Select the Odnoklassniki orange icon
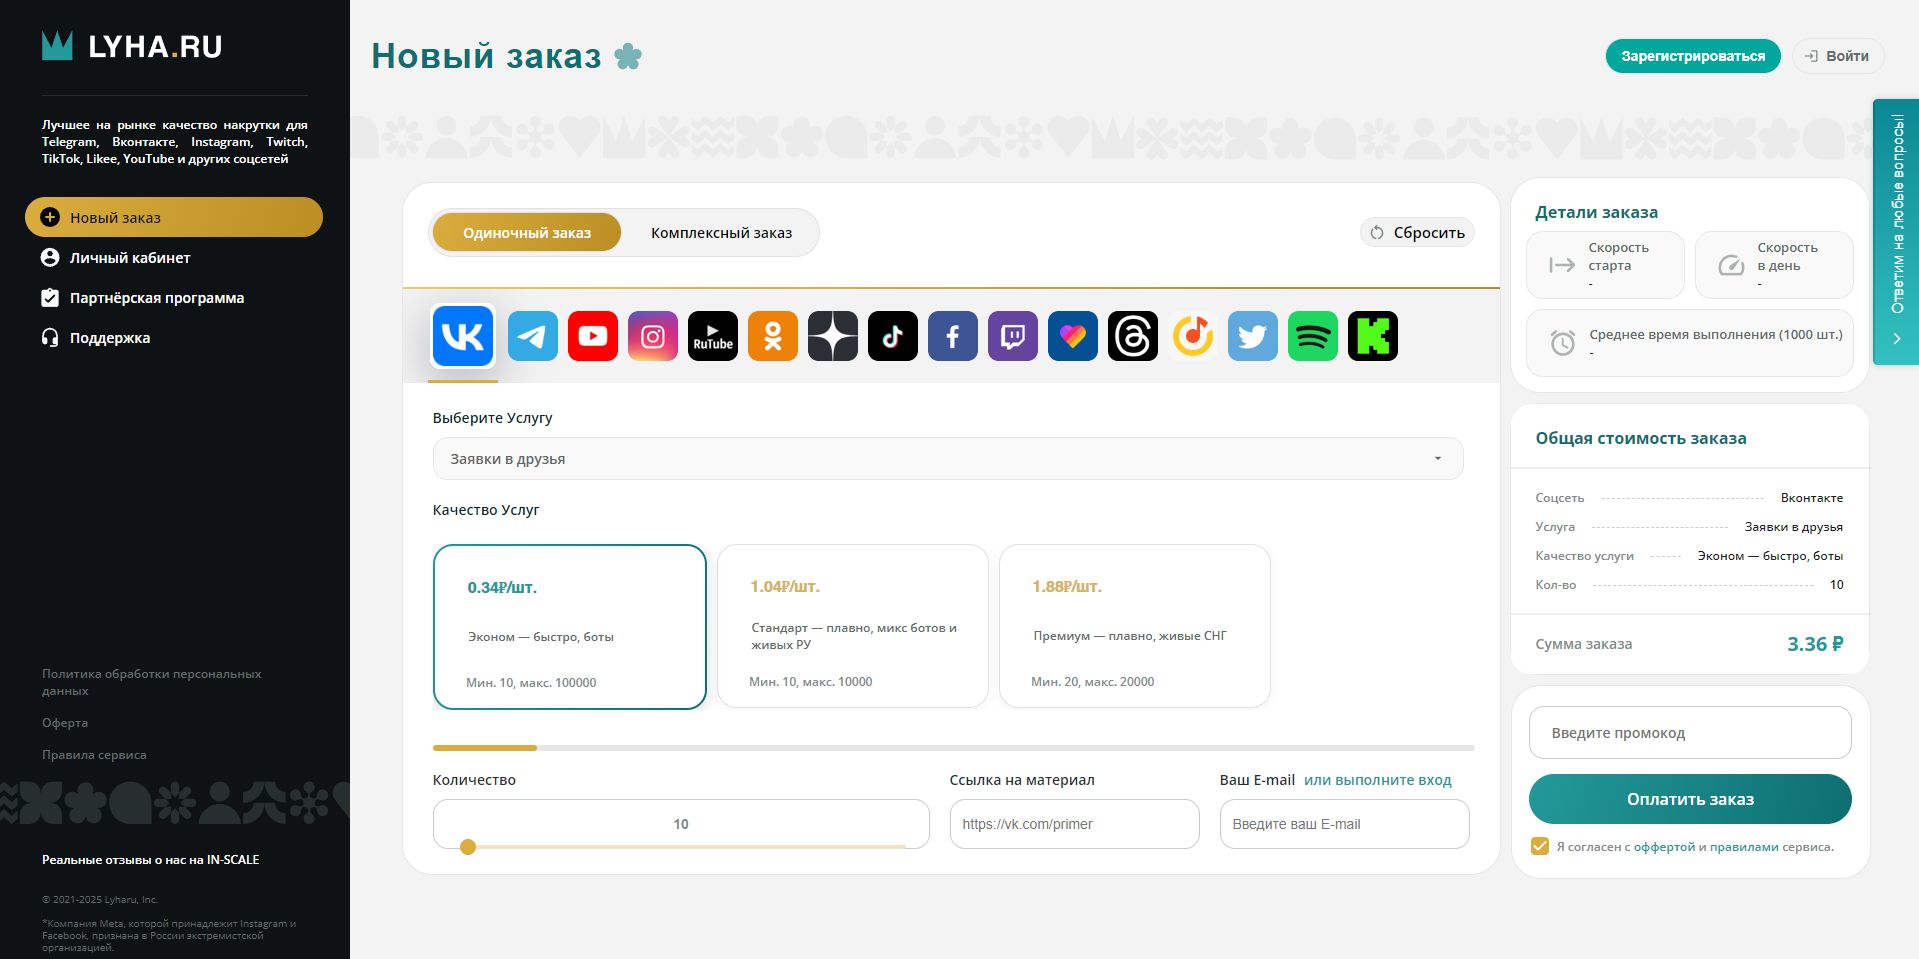 tap(773, 336)
